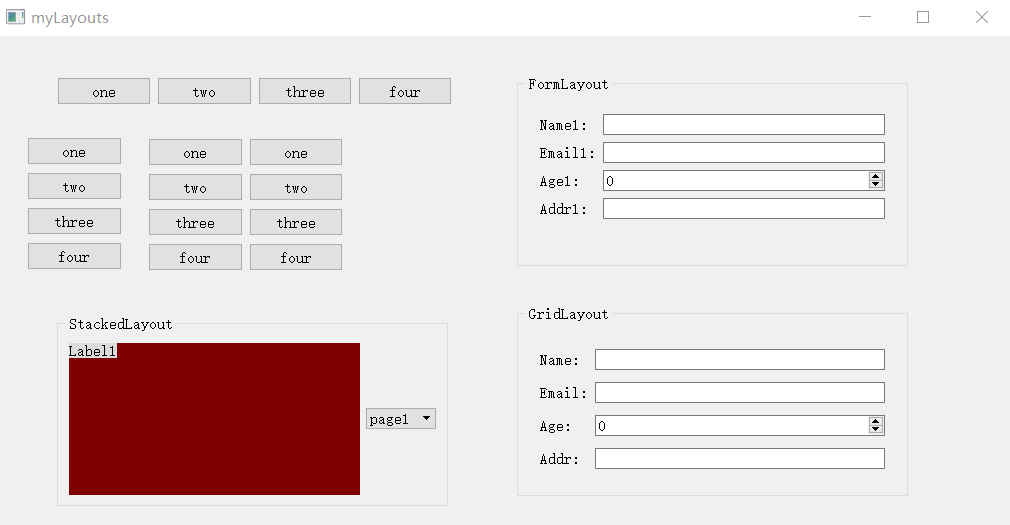Decrease Age with the GridLayout down arrow
The image size is (1010, 525).
pyautogui.click(x=875, y=429)
